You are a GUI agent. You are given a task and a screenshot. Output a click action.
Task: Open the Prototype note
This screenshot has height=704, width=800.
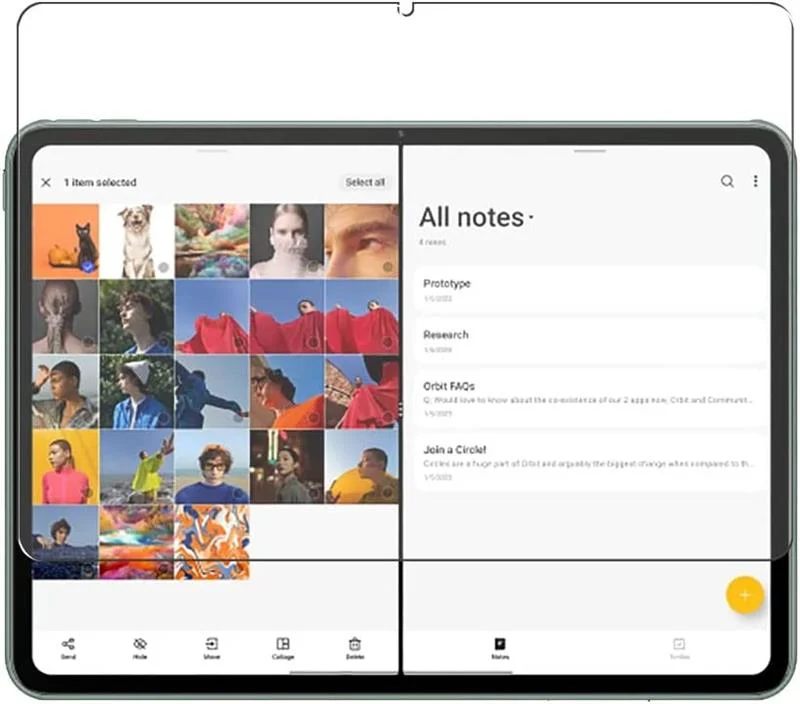590,290
